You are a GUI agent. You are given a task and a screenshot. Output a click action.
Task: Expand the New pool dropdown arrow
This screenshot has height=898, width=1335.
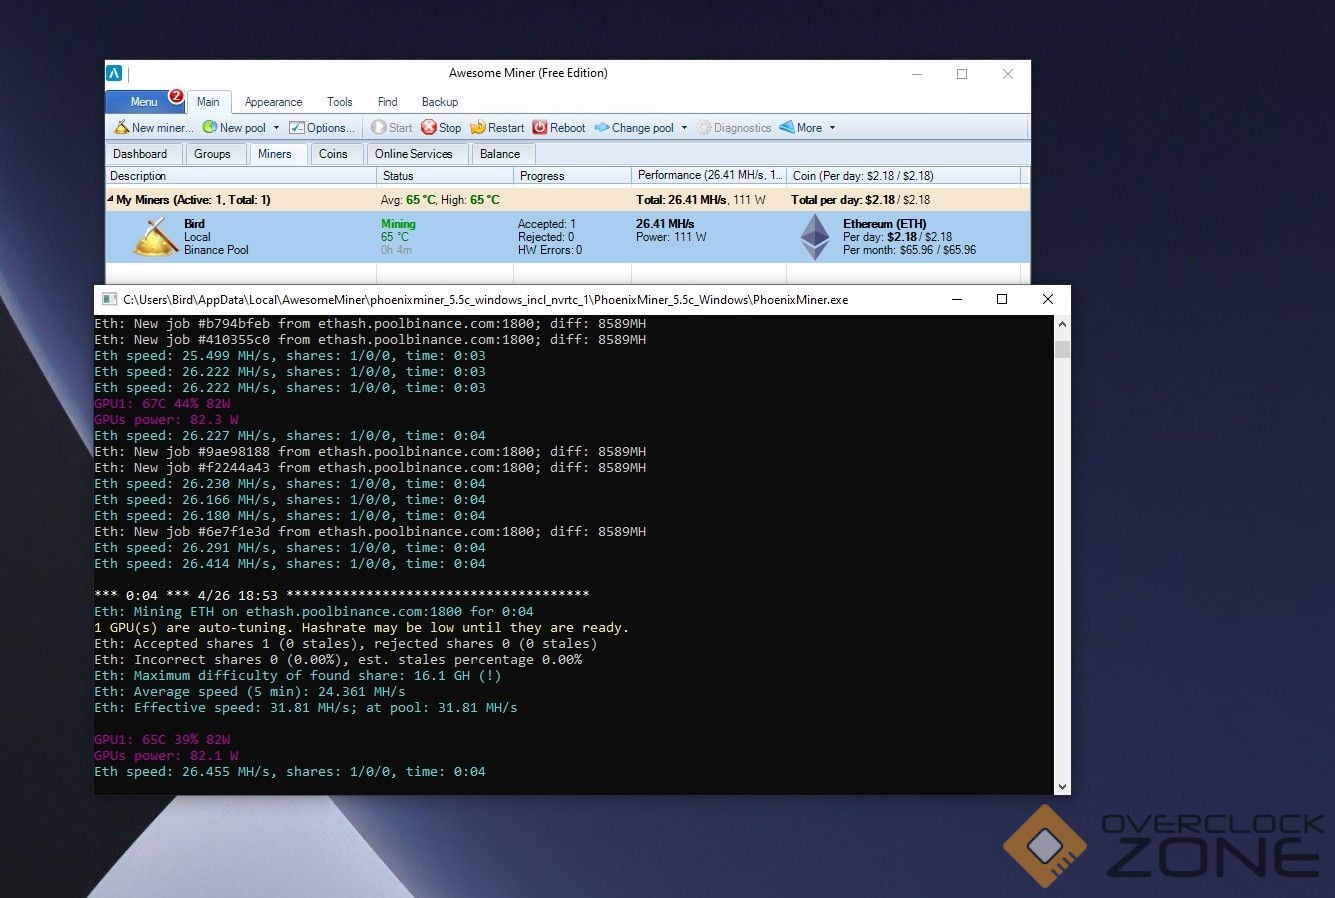point(277,128)
